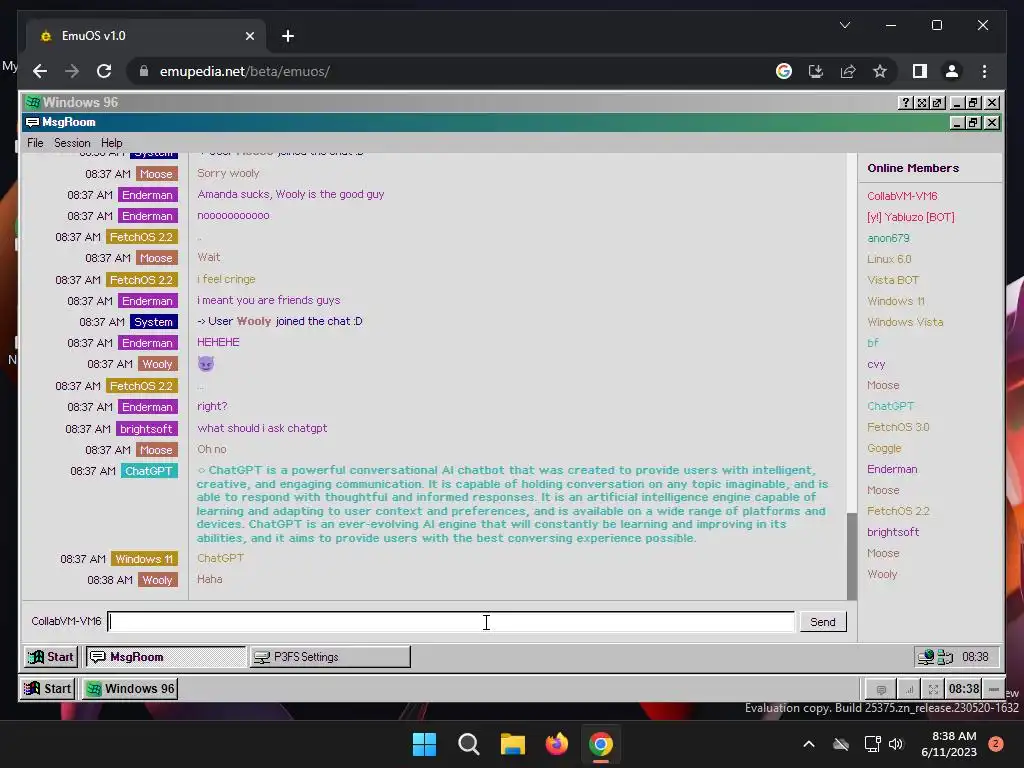
Task: View site information lock icon
Action: (x=144, y=71)
